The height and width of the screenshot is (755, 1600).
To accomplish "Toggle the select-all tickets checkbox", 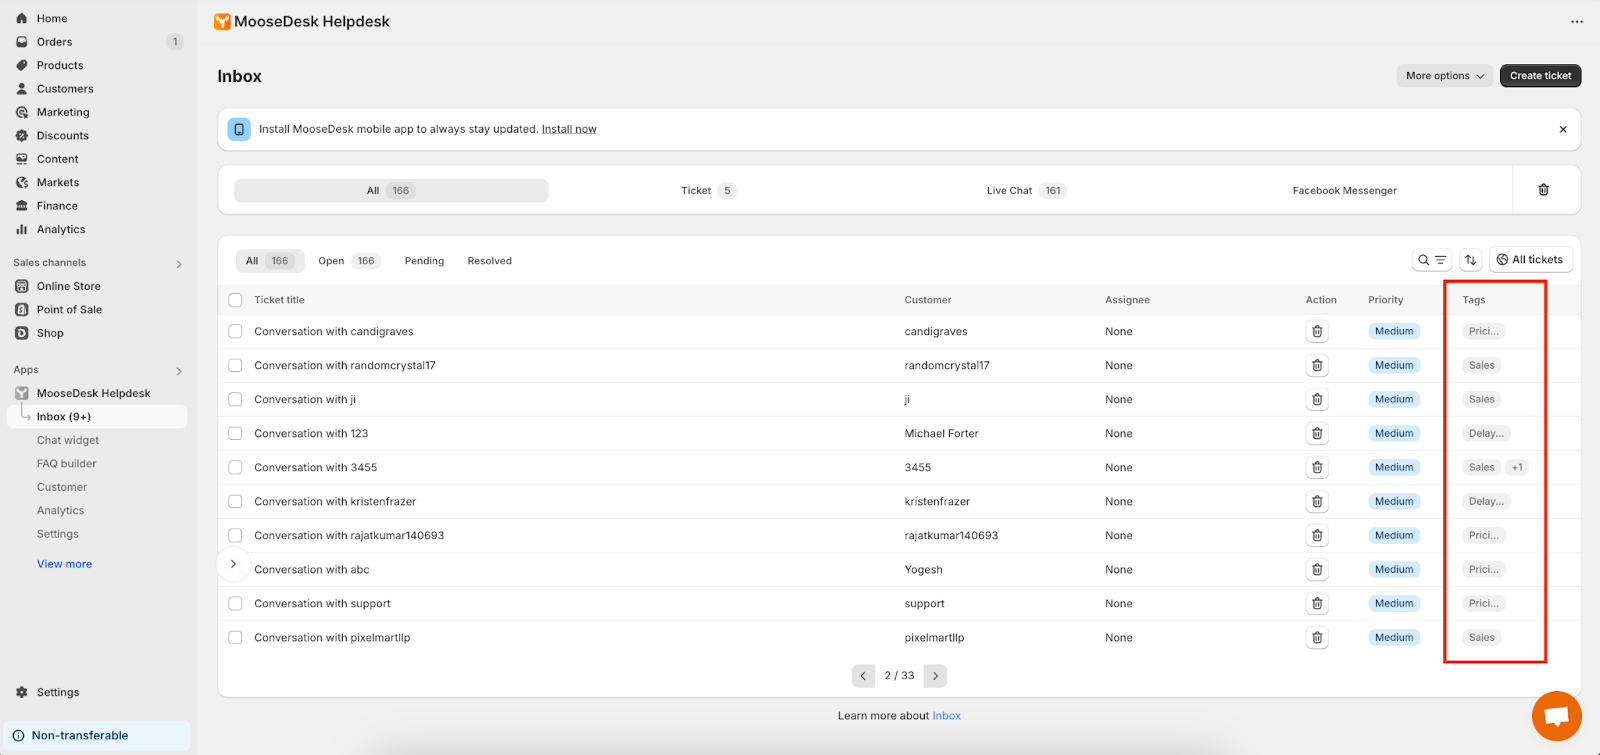I will coord(235,300).
